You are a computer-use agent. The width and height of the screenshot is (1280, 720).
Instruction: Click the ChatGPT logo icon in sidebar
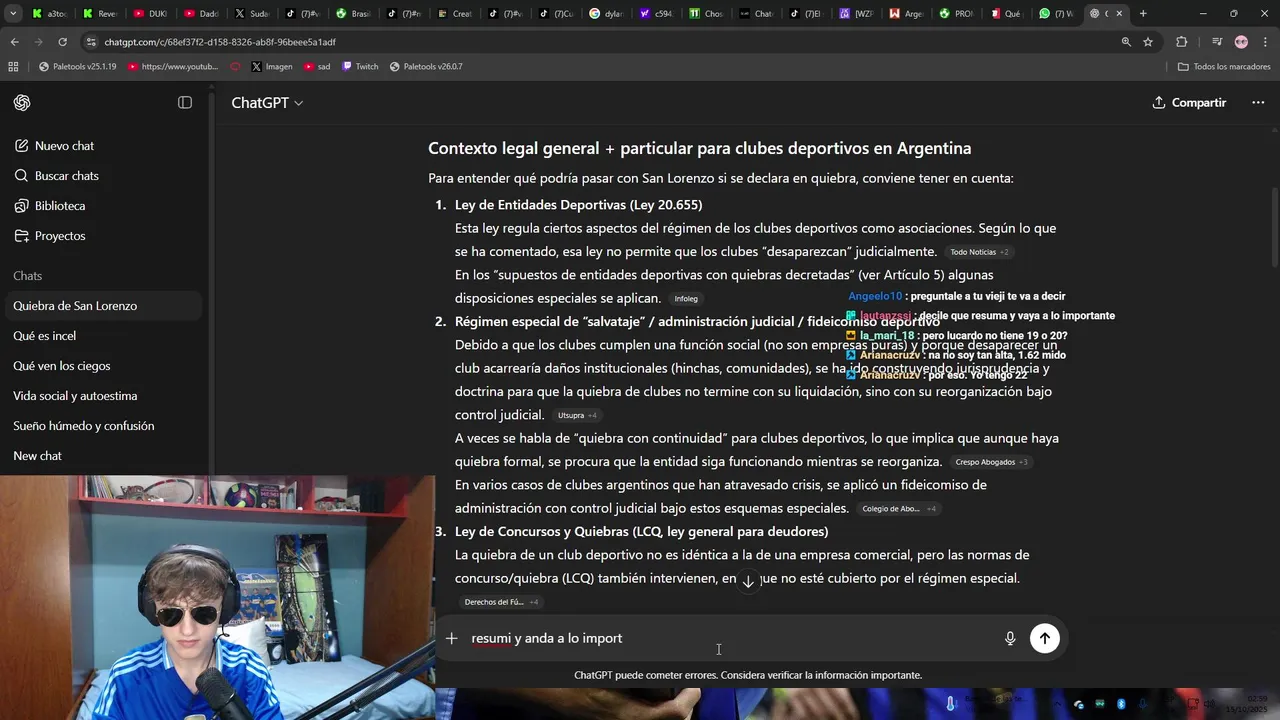[22, 103]
